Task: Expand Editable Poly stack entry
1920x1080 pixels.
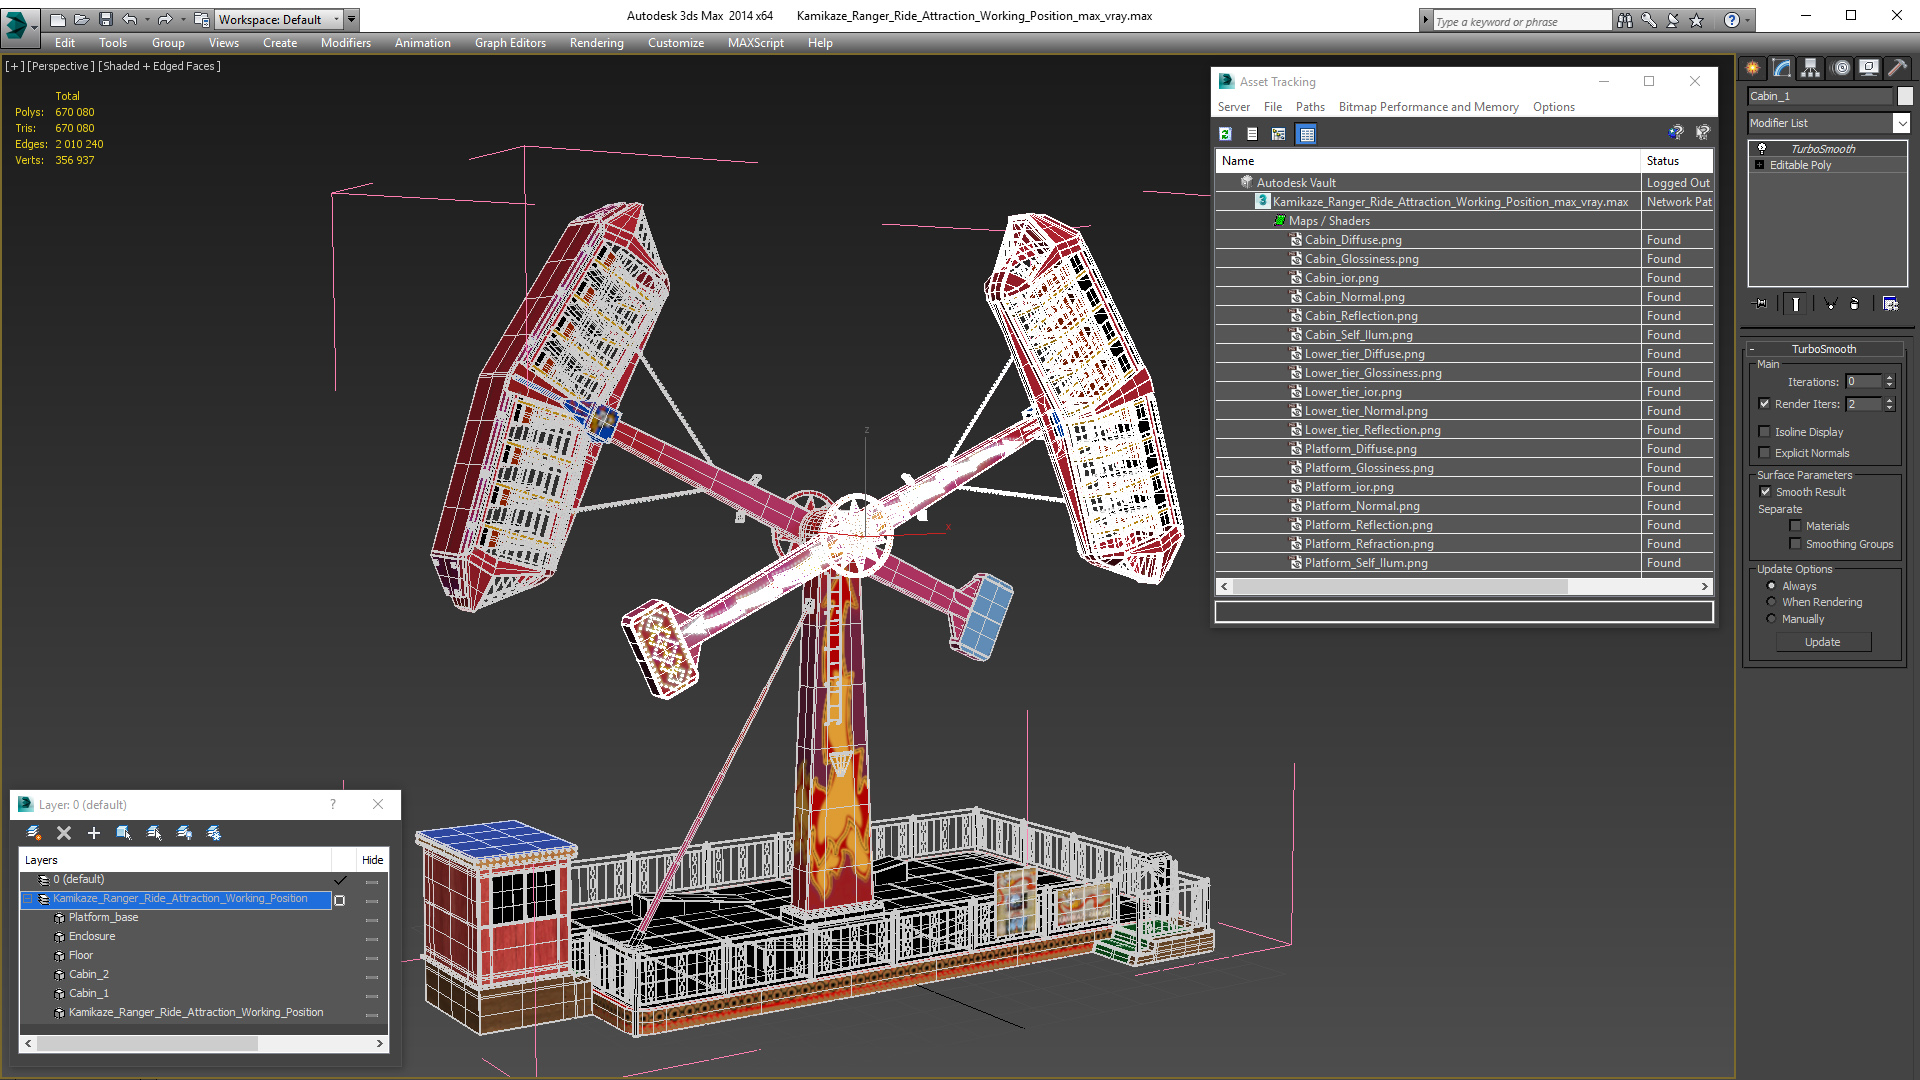Action: pyautogui.click(x=1760, y=165)
